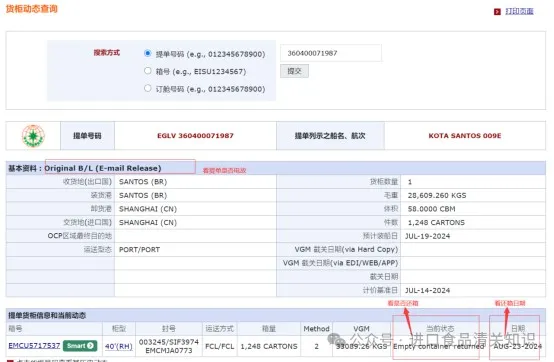Image resolution: width=554 pixels, height=362 pixels.
Task: Click seal number 003245/SIF3974 cell
Action: coord(169,346)
